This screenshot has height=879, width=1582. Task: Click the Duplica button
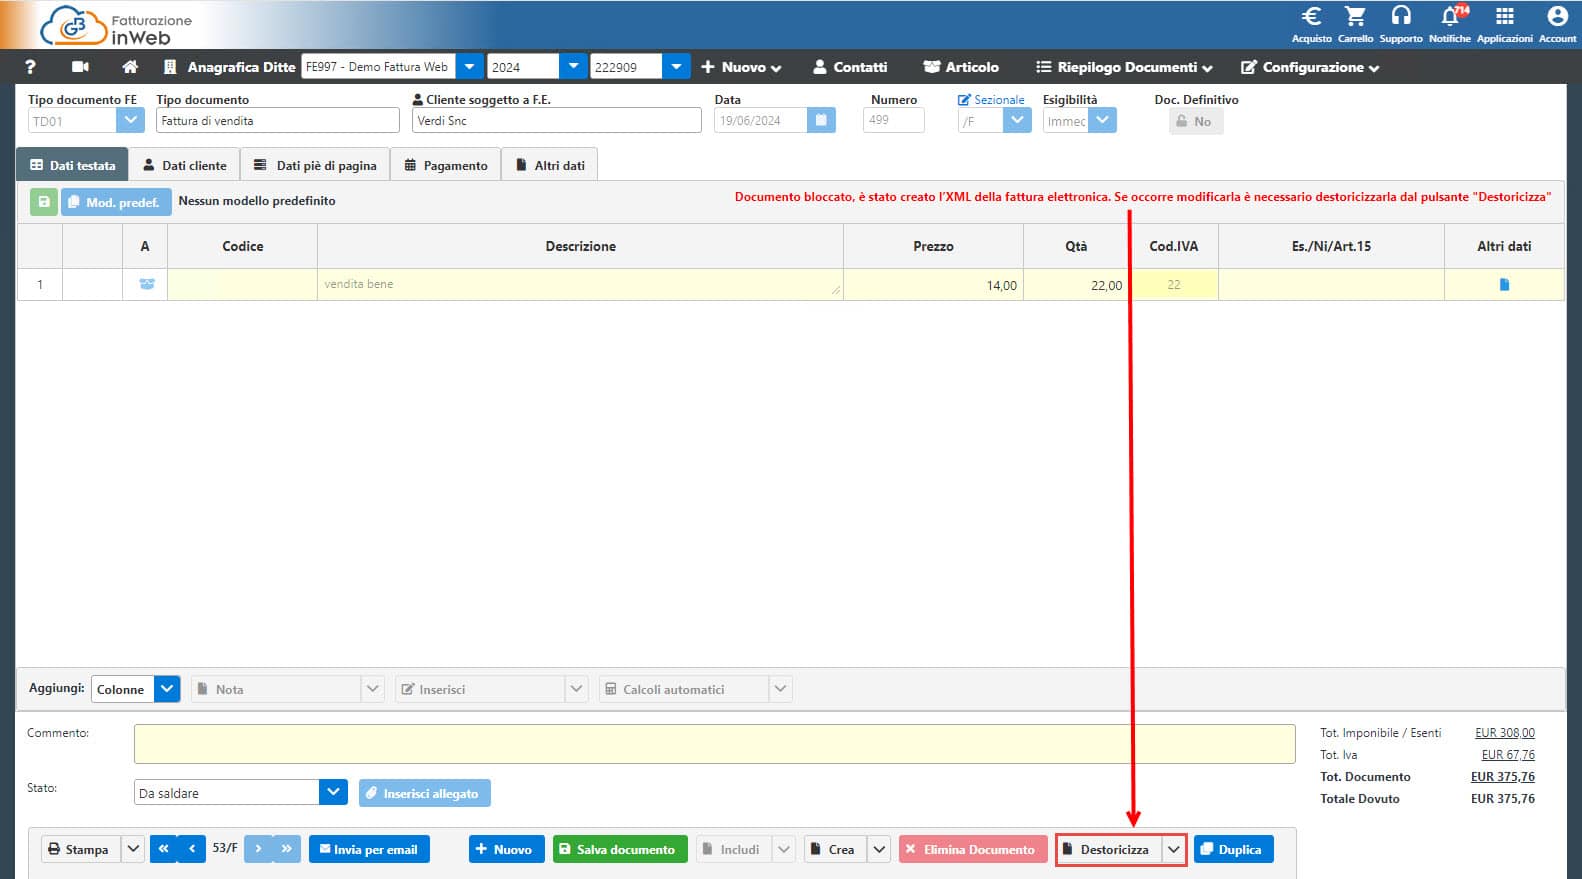tap(1233, 849)
